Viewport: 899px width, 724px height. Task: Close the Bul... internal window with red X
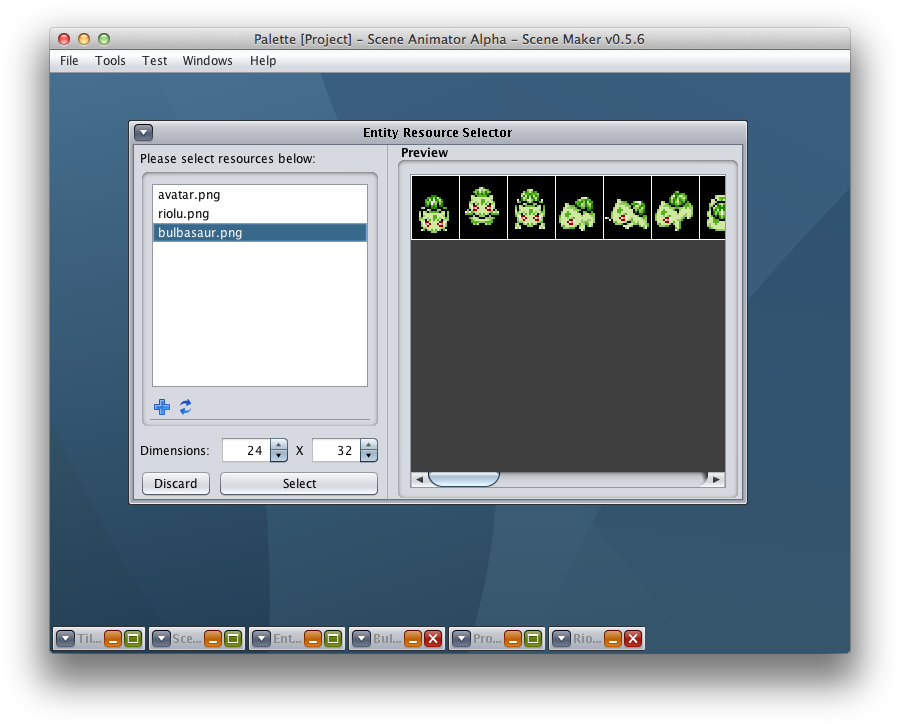click(x=432, y=638)
